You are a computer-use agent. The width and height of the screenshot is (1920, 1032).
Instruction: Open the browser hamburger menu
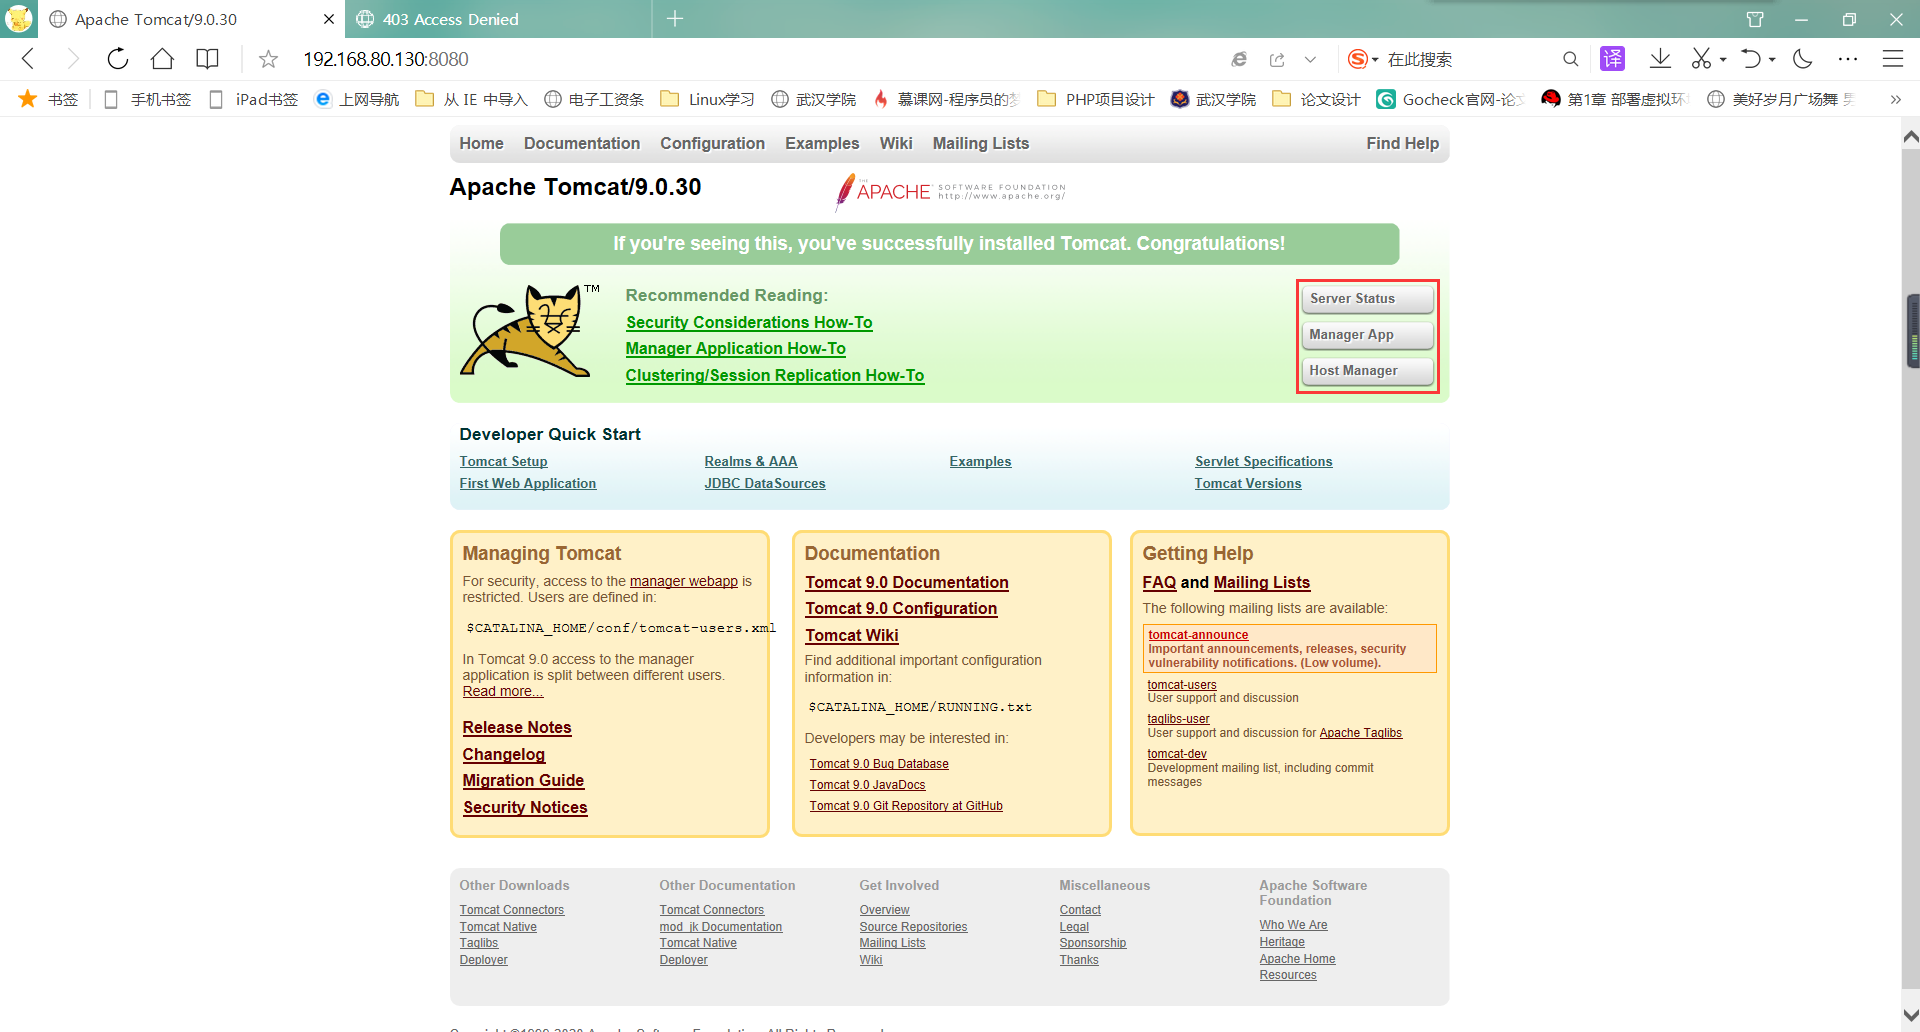[x=1892, y=59]
